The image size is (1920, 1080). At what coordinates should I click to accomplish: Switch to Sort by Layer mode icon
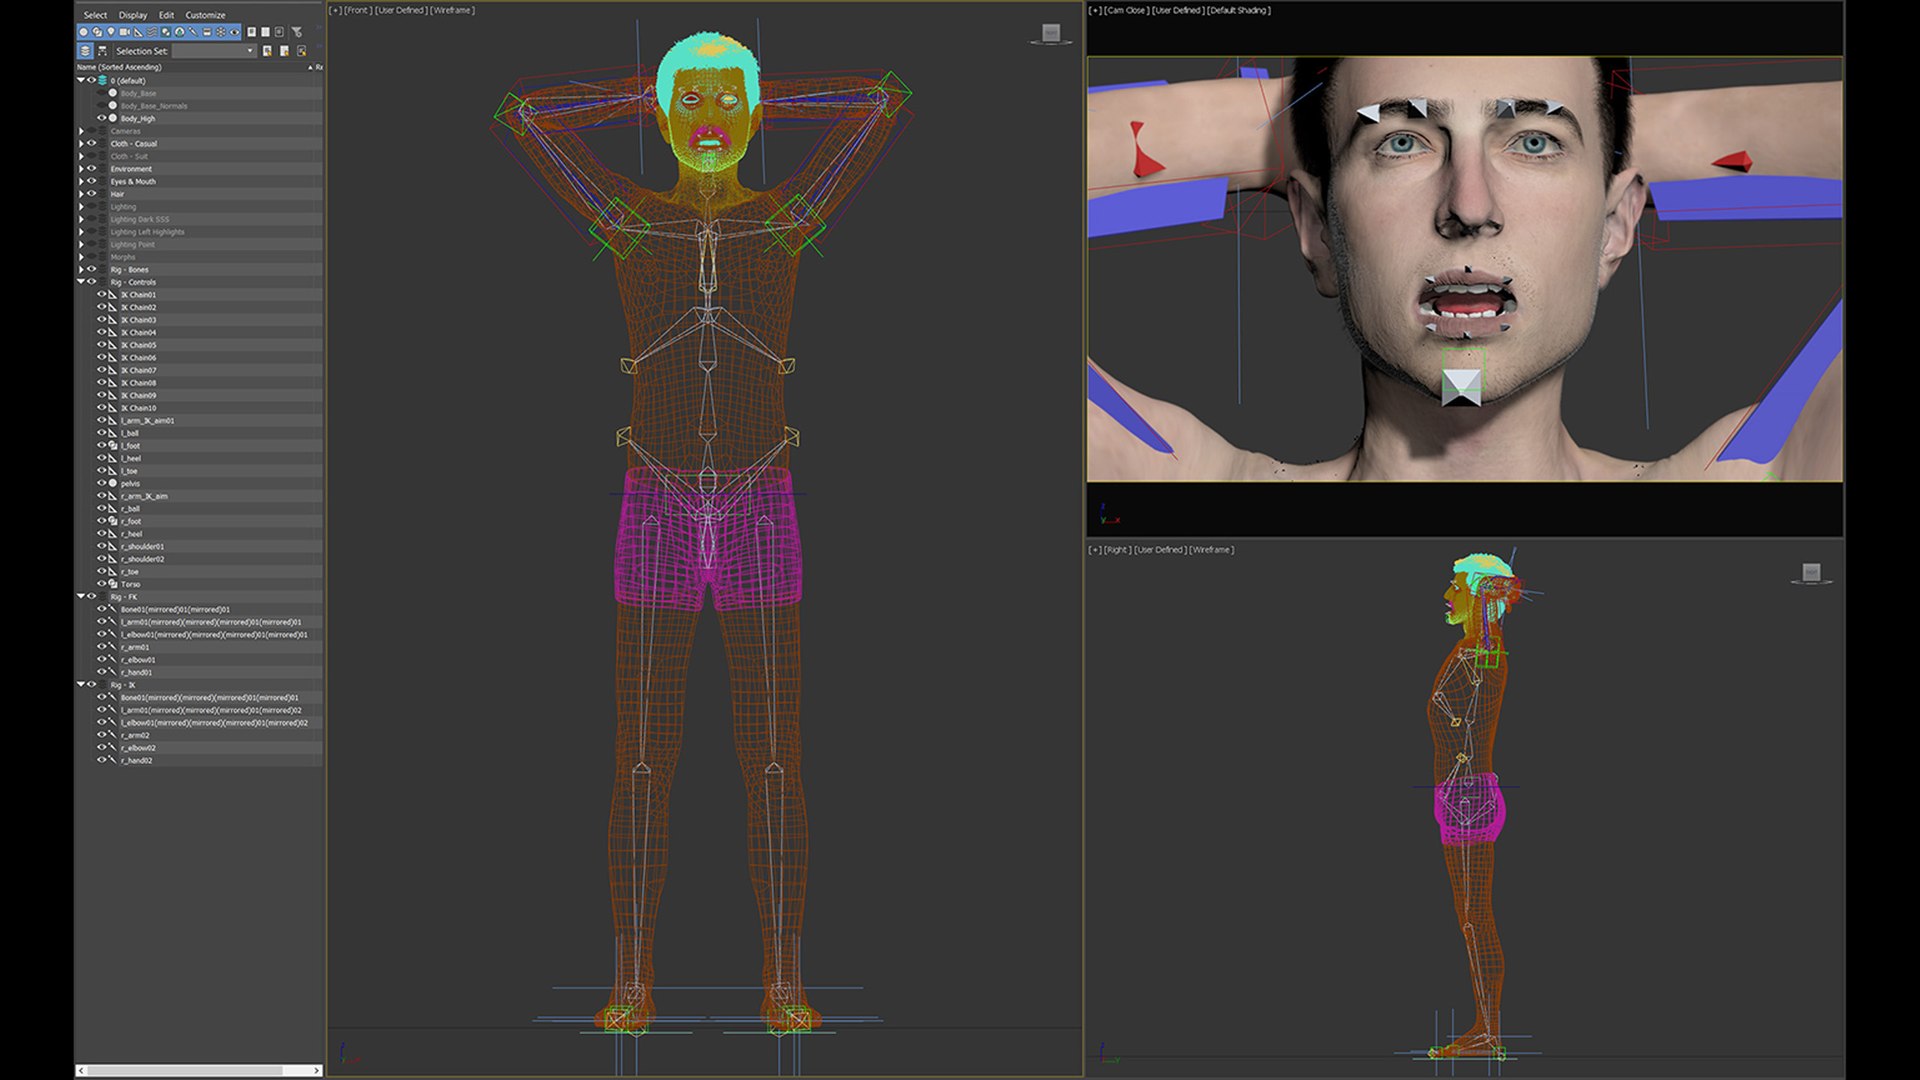point(85,51)
